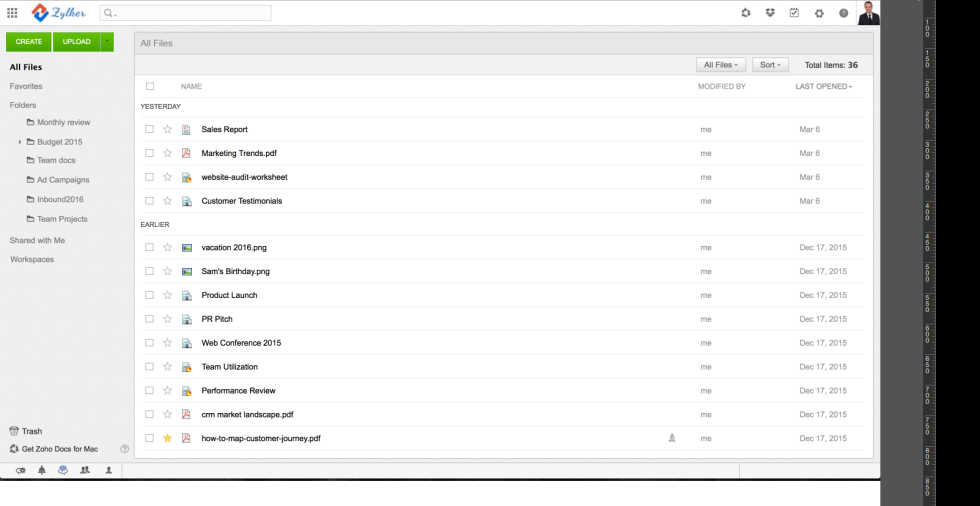This screenshot has width=980, height=506.
Task: Toggle the select-all checkbox in header
Action: (150, 86)
